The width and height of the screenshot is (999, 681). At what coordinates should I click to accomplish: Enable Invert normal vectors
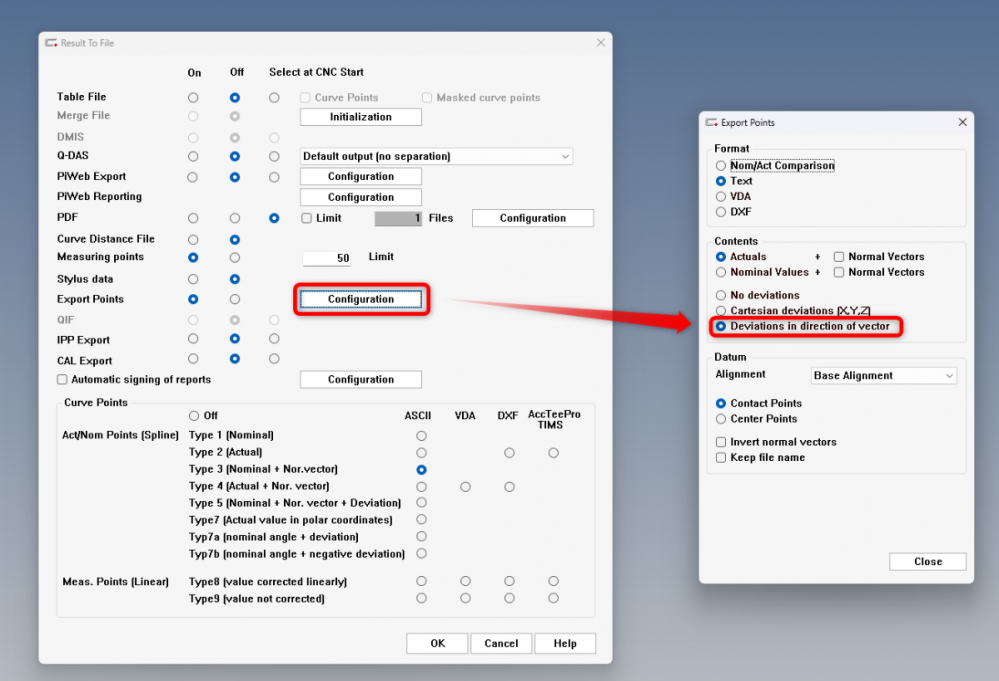(721, 441)
